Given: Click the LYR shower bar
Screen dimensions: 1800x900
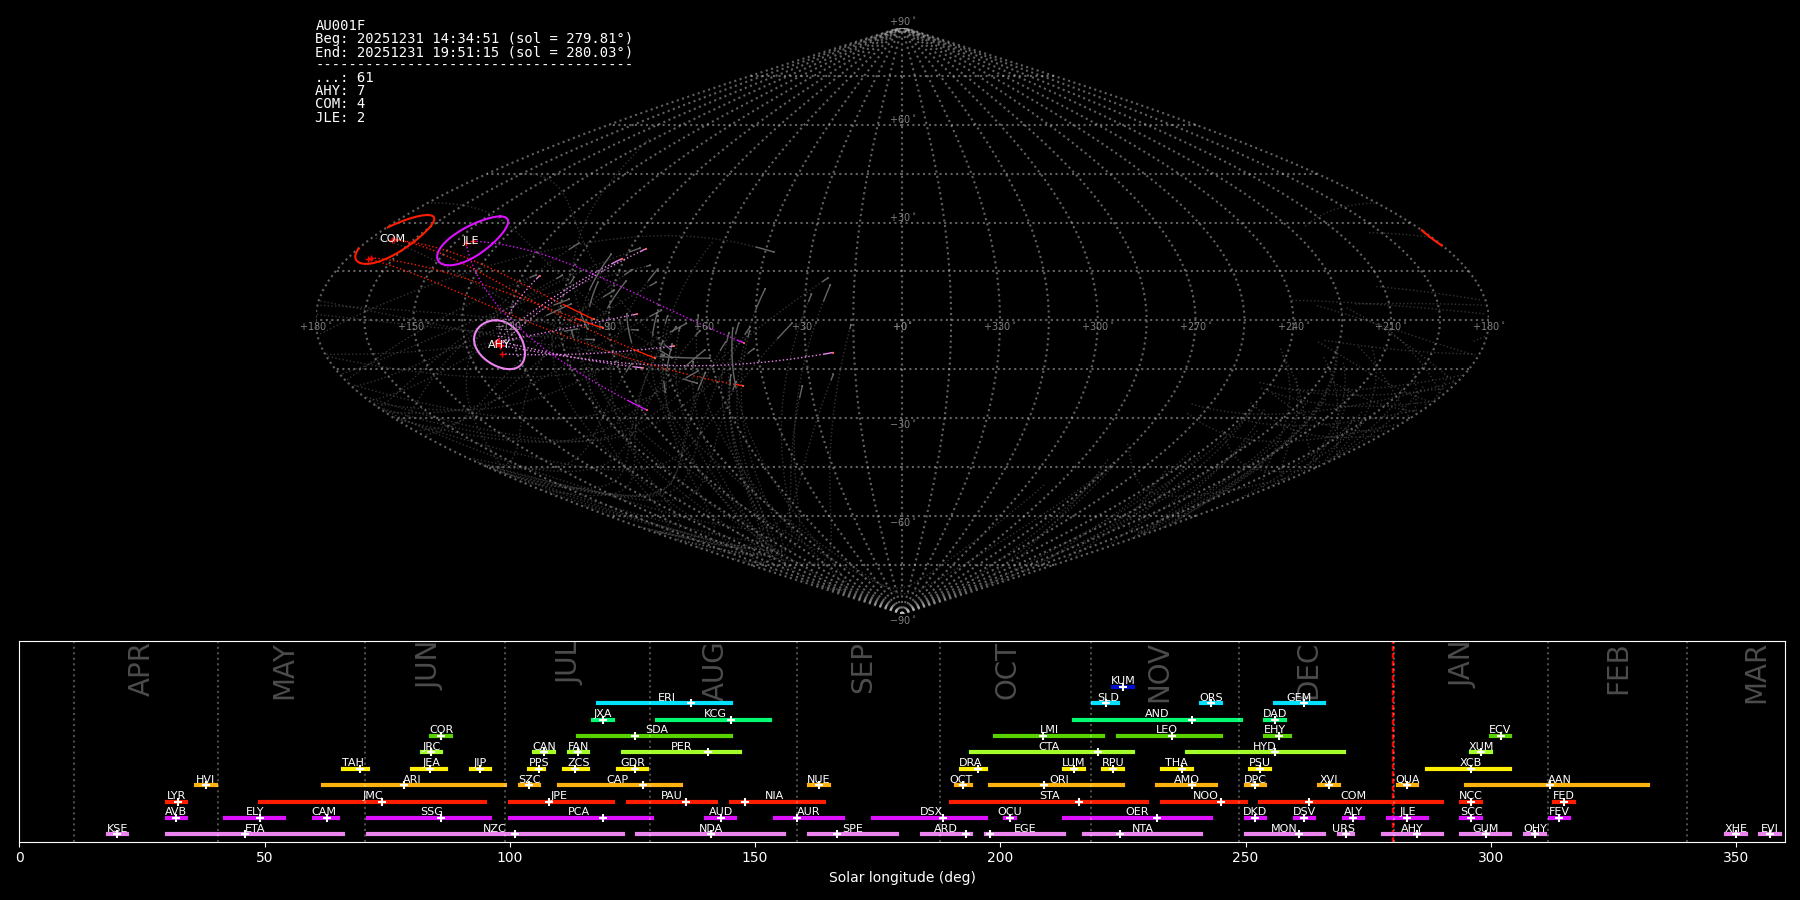Looking at the screenshot, I should coord(176,802).
